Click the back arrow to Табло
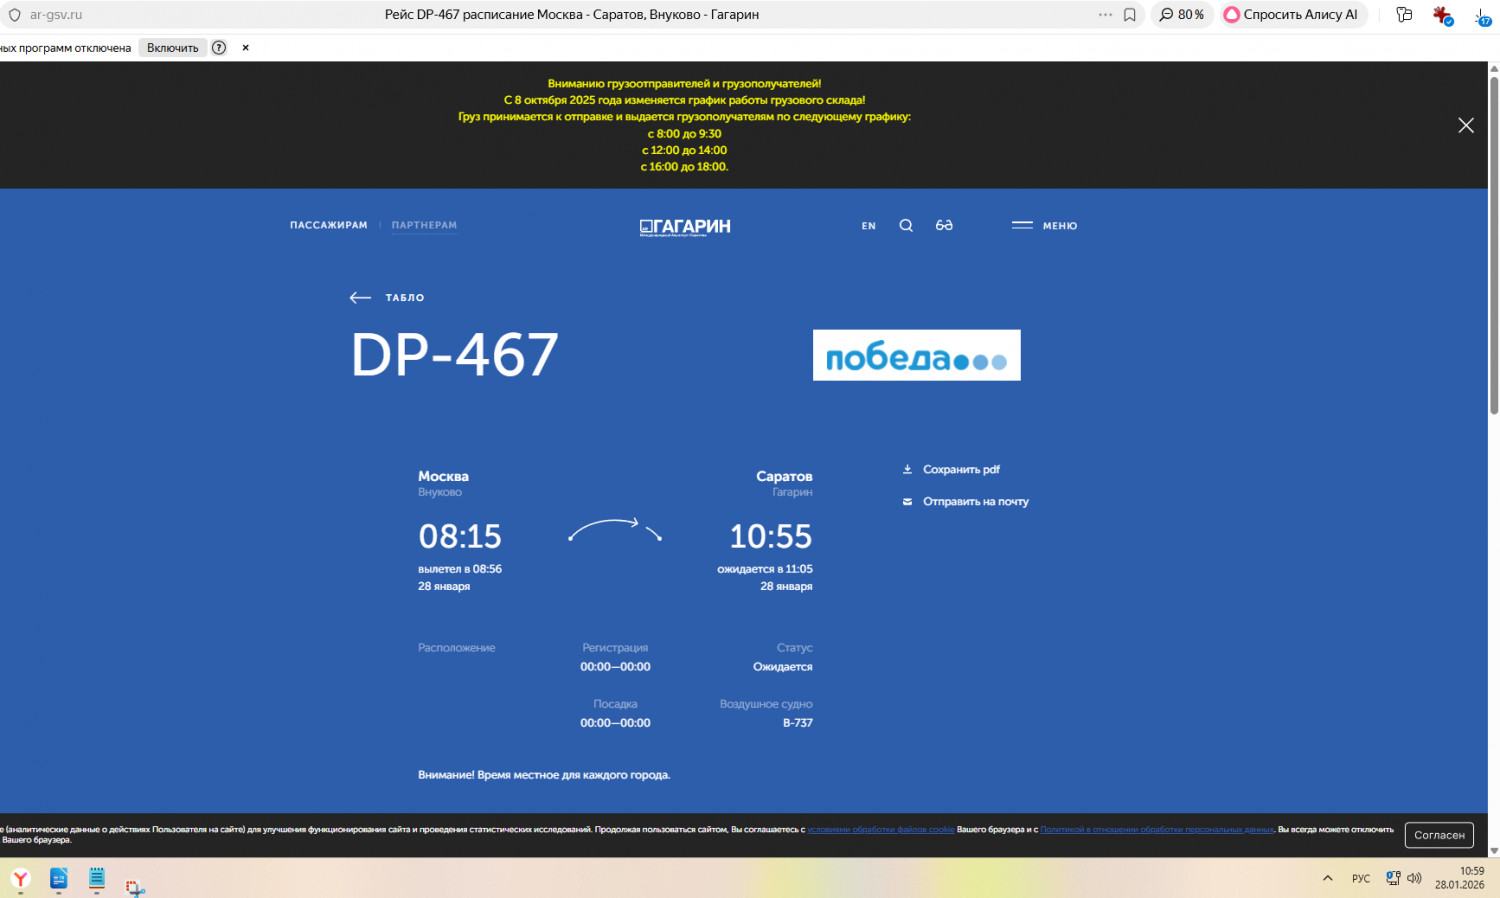The image size is (1500, 898). pos(360,298)
